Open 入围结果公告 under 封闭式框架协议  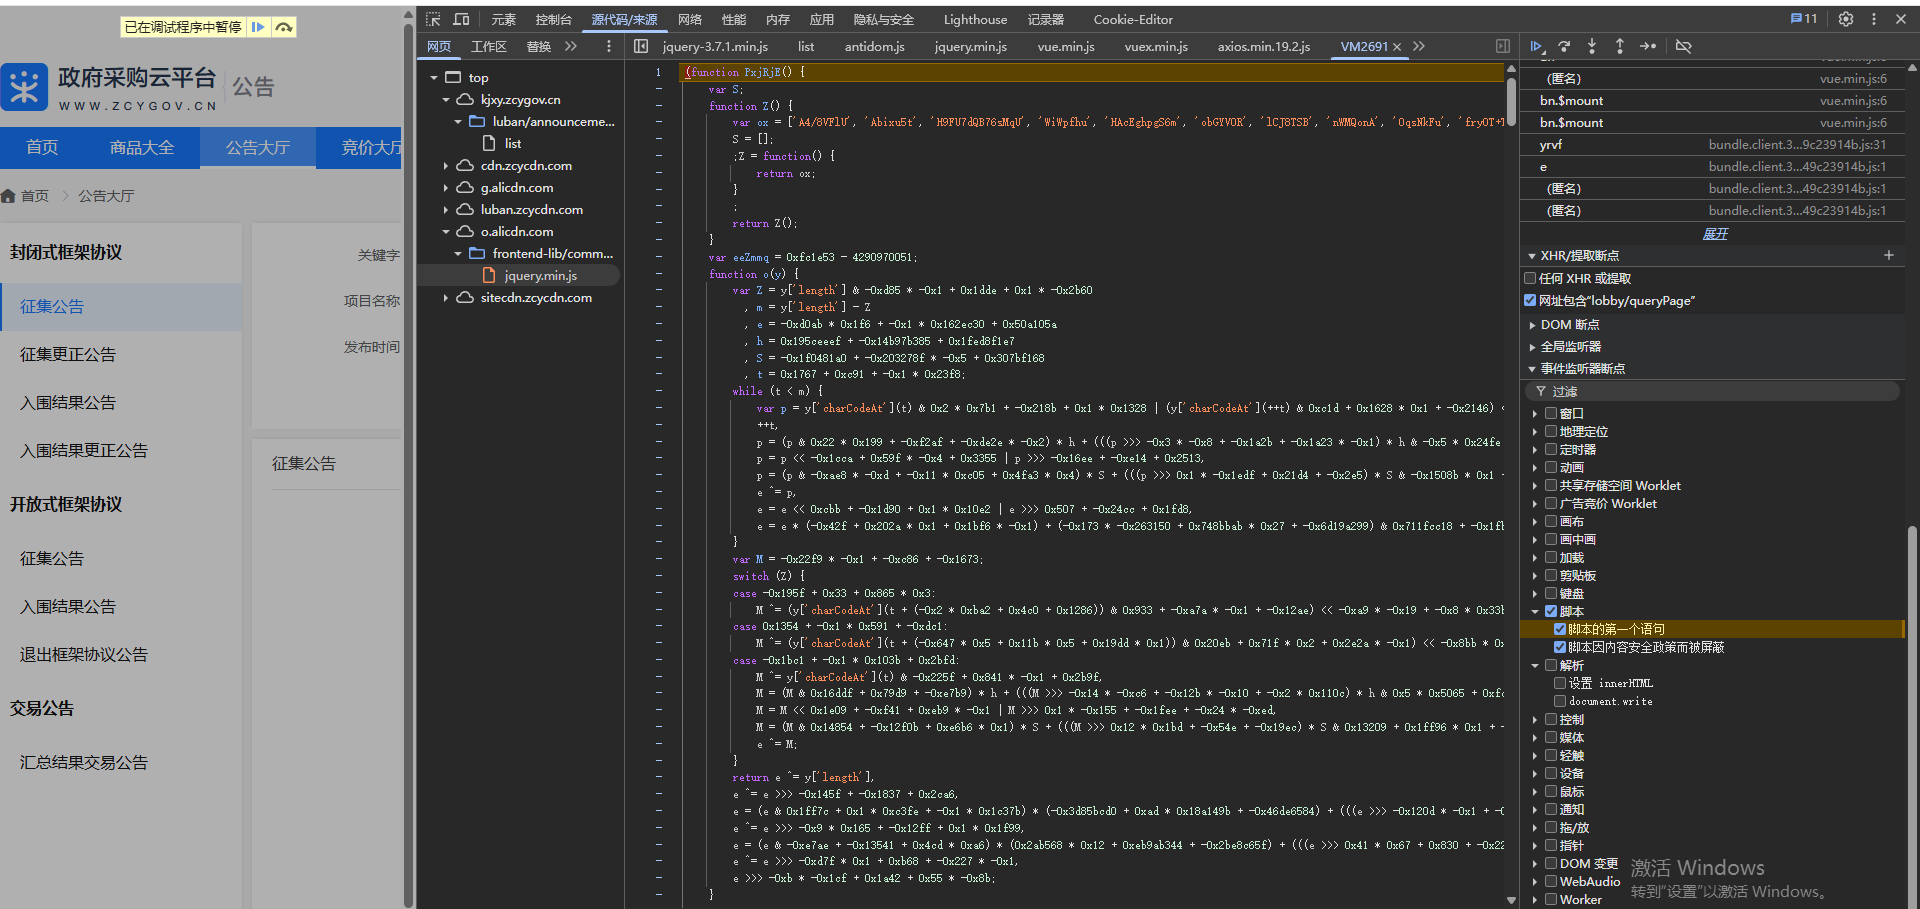click(68, 402)
